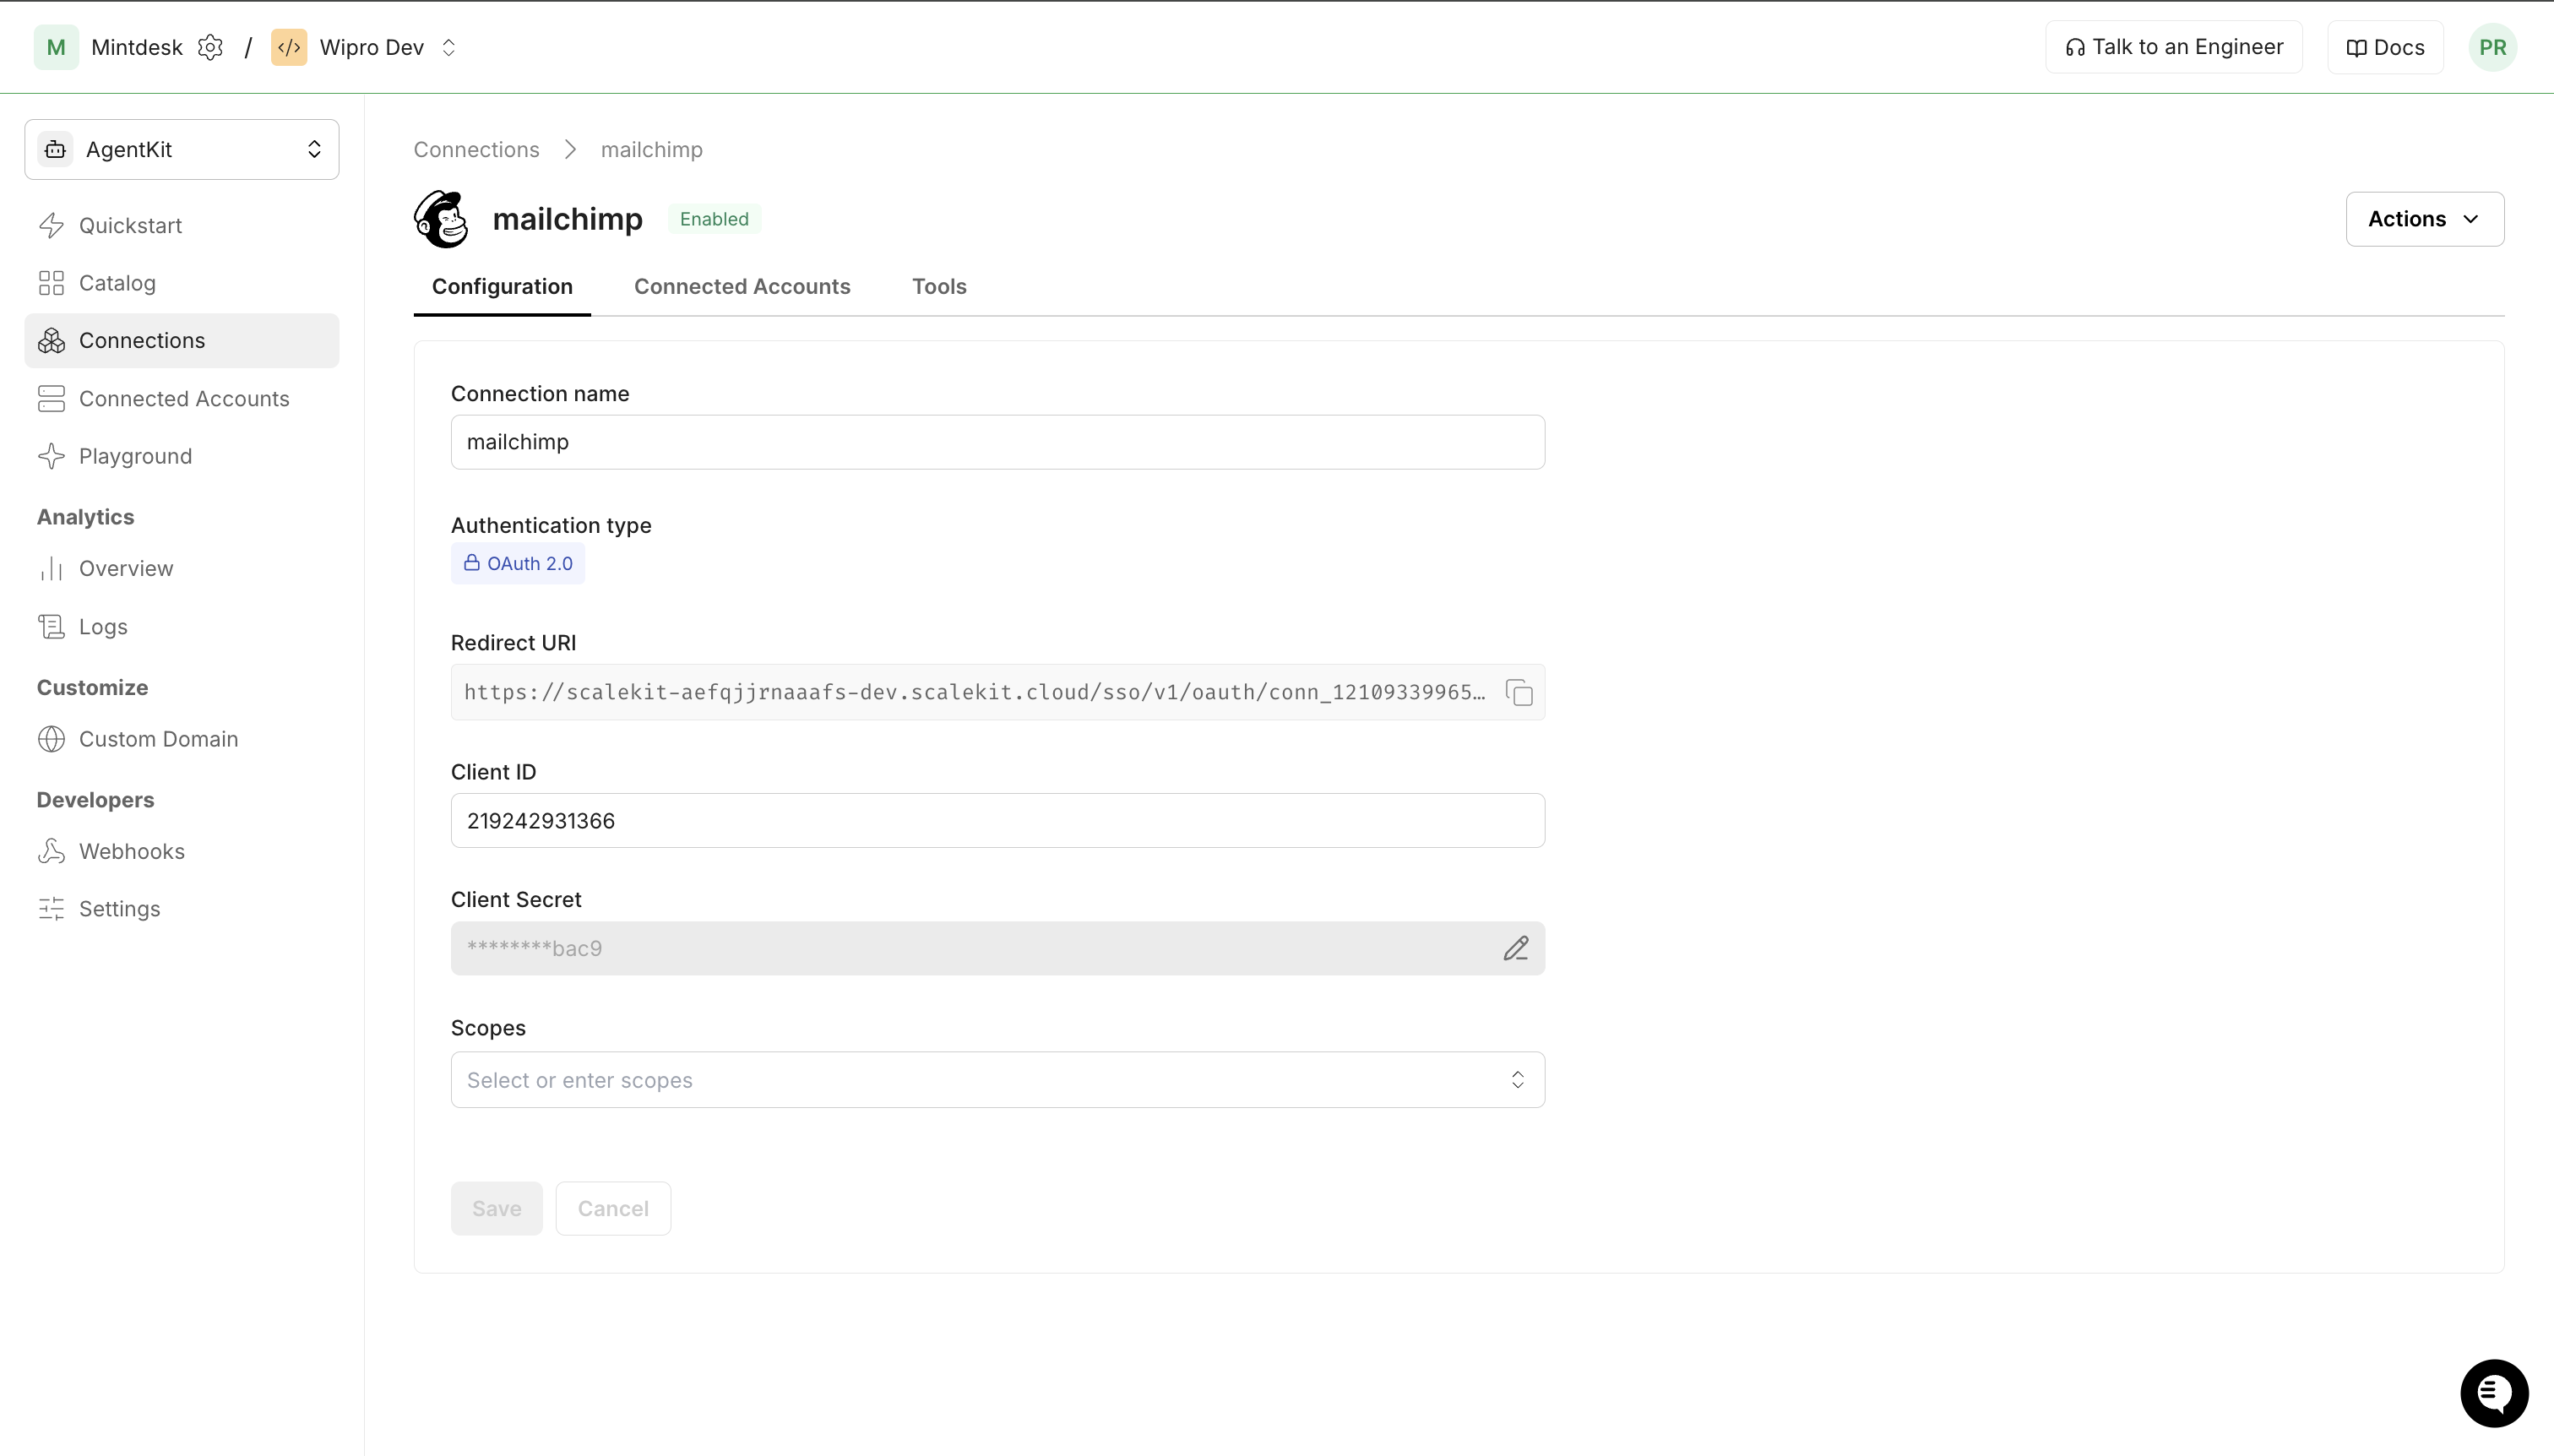Switch to the Tools tab
Screen dimensions: 2554x1456
[939, 286]
